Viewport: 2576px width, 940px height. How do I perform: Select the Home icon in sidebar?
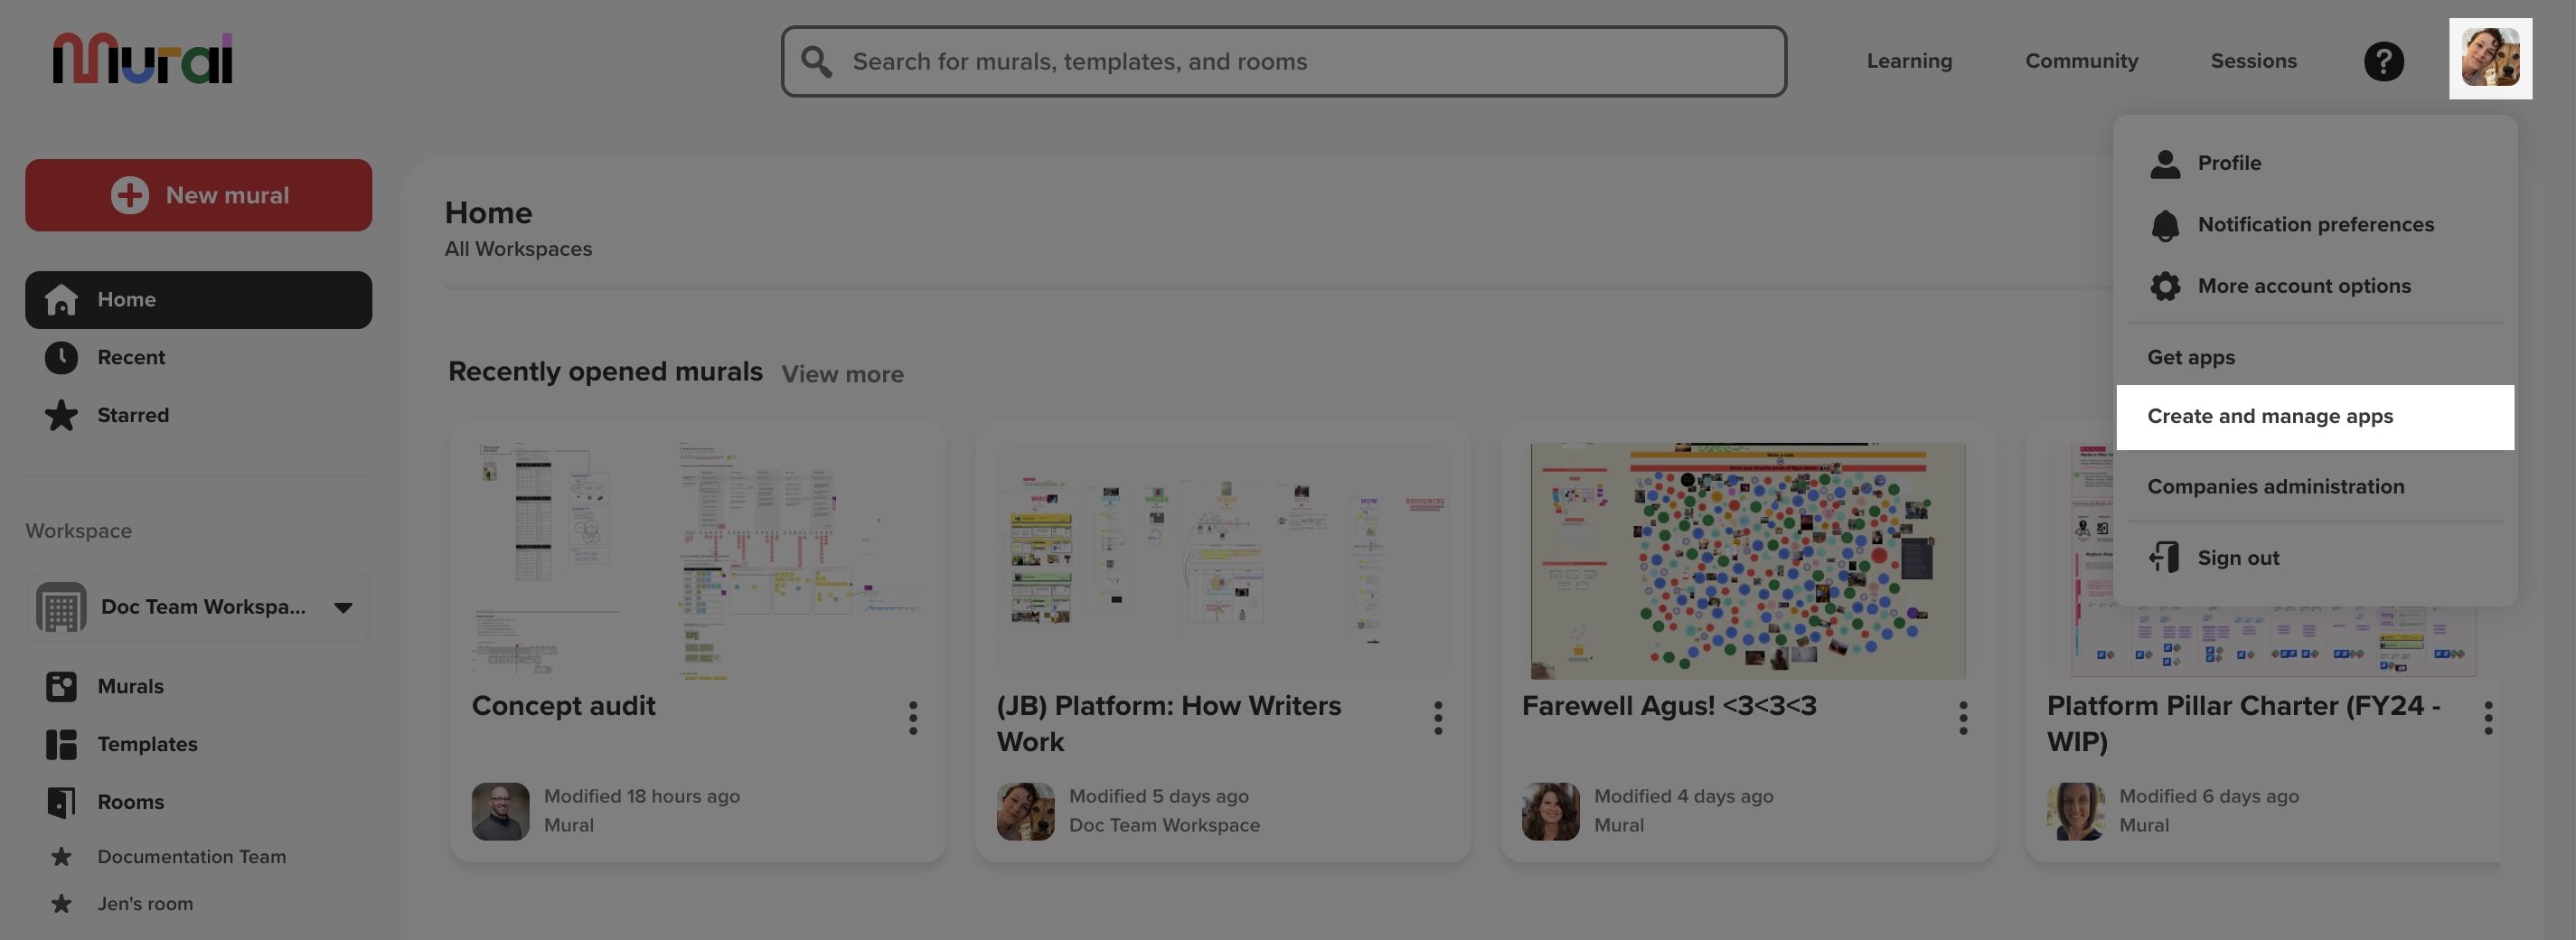[61, 299]
